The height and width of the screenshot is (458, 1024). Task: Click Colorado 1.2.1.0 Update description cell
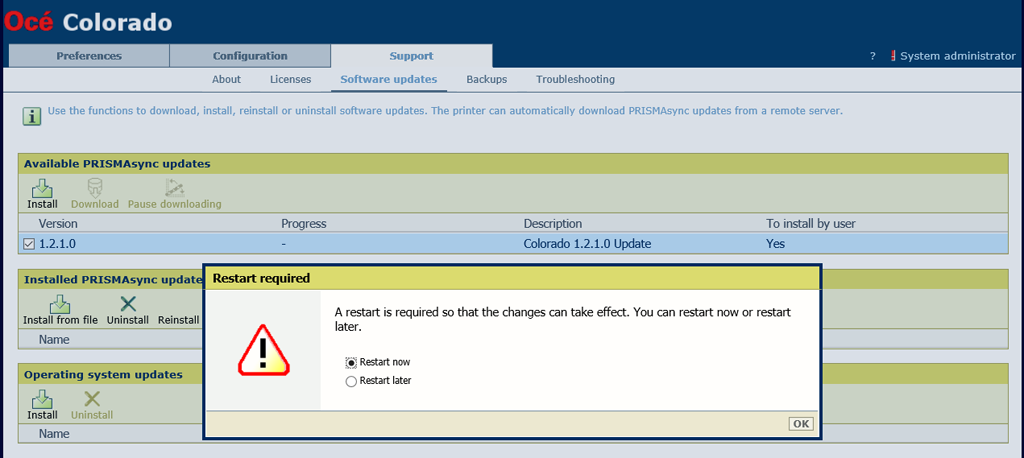[x=587, y=244]
